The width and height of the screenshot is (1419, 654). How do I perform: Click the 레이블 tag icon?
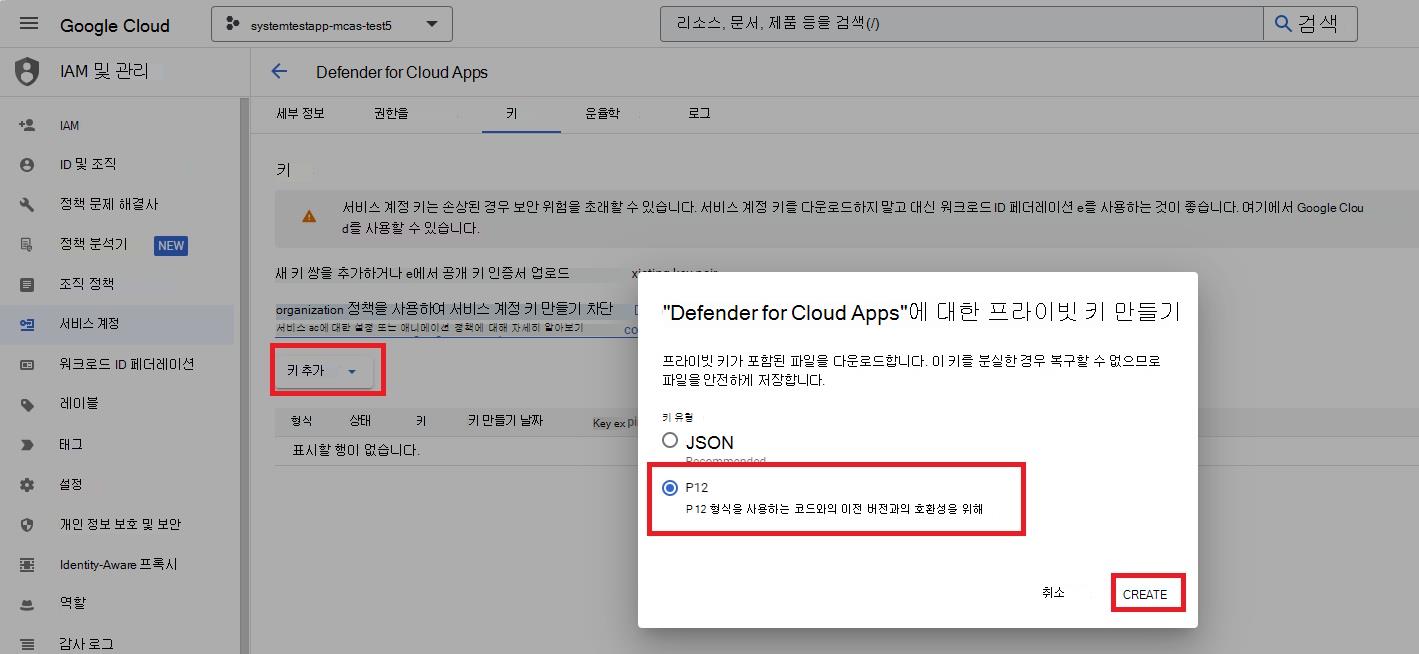[27, 404]
